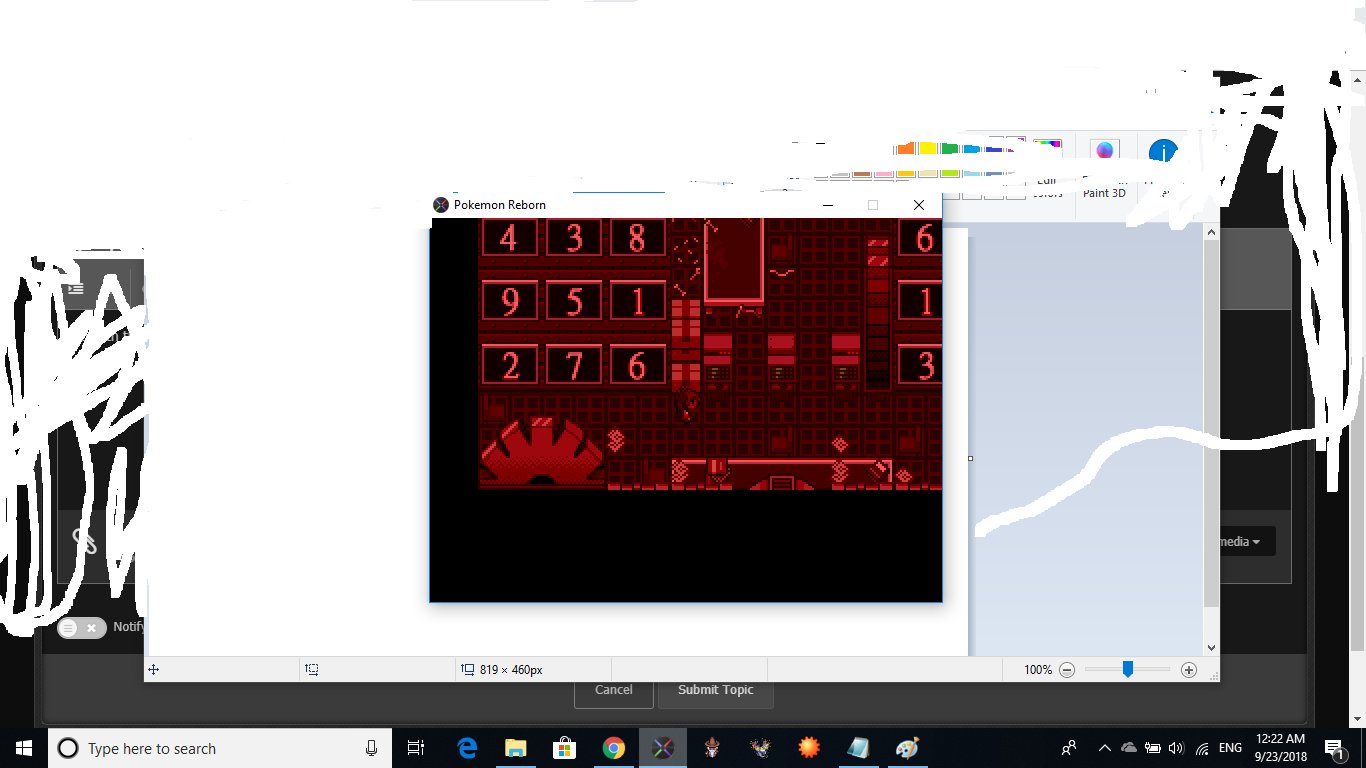Open File Explorer from the taskbar
1366x768 pixels.
tap(516, 748)
